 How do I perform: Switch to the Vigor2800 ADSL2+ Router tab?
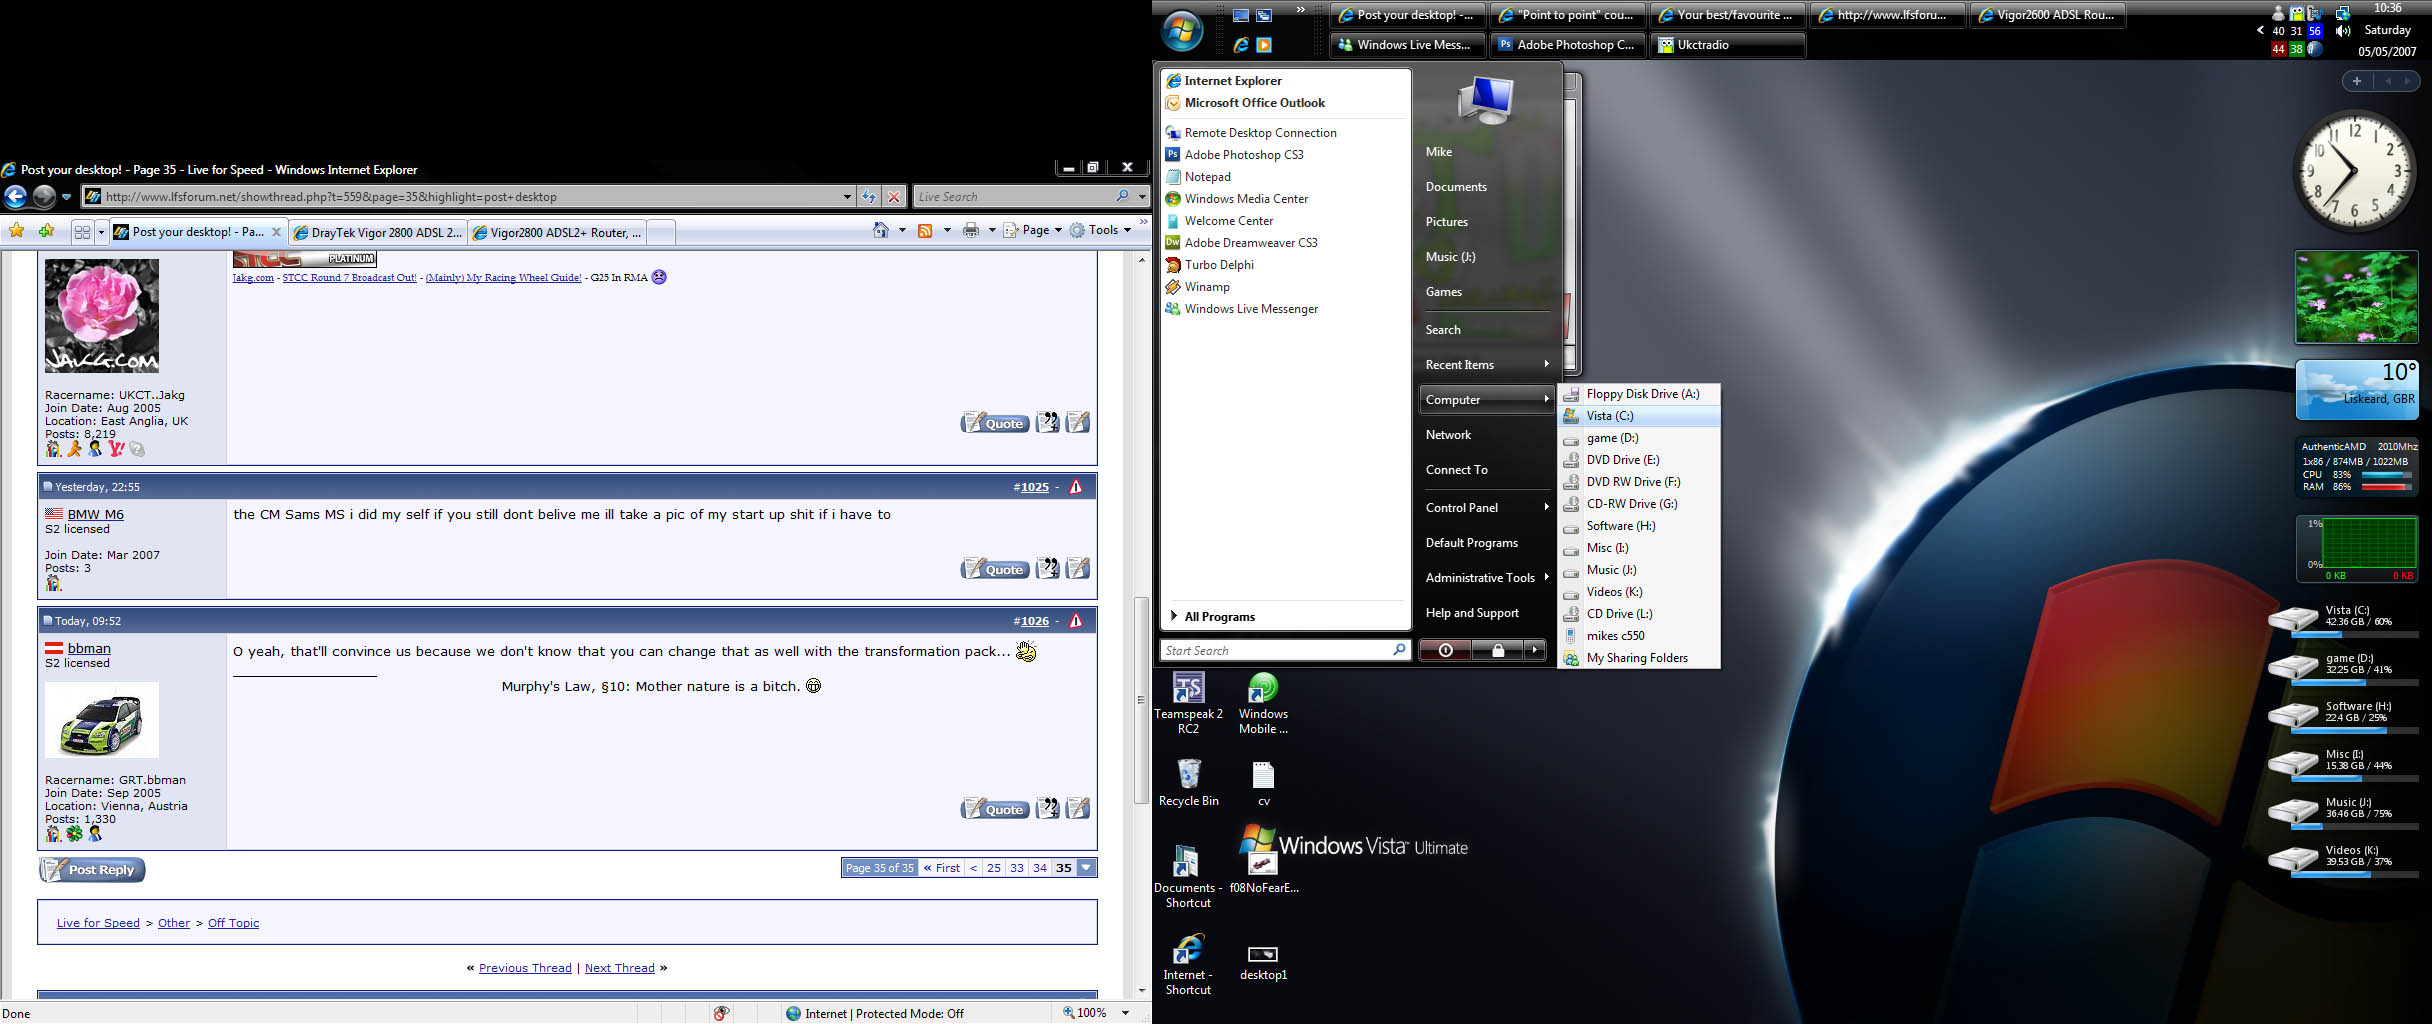point(557,233)
